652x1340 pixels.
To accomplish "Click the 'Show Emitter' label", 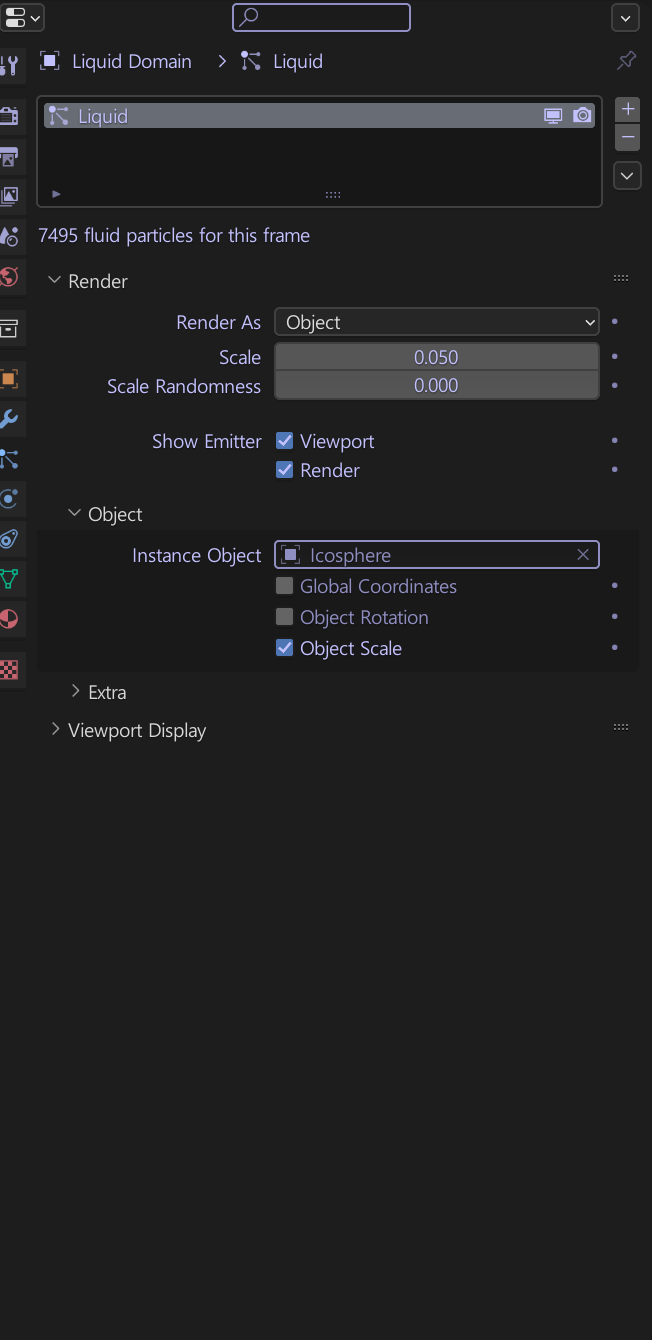I will (x=207, y=441).
